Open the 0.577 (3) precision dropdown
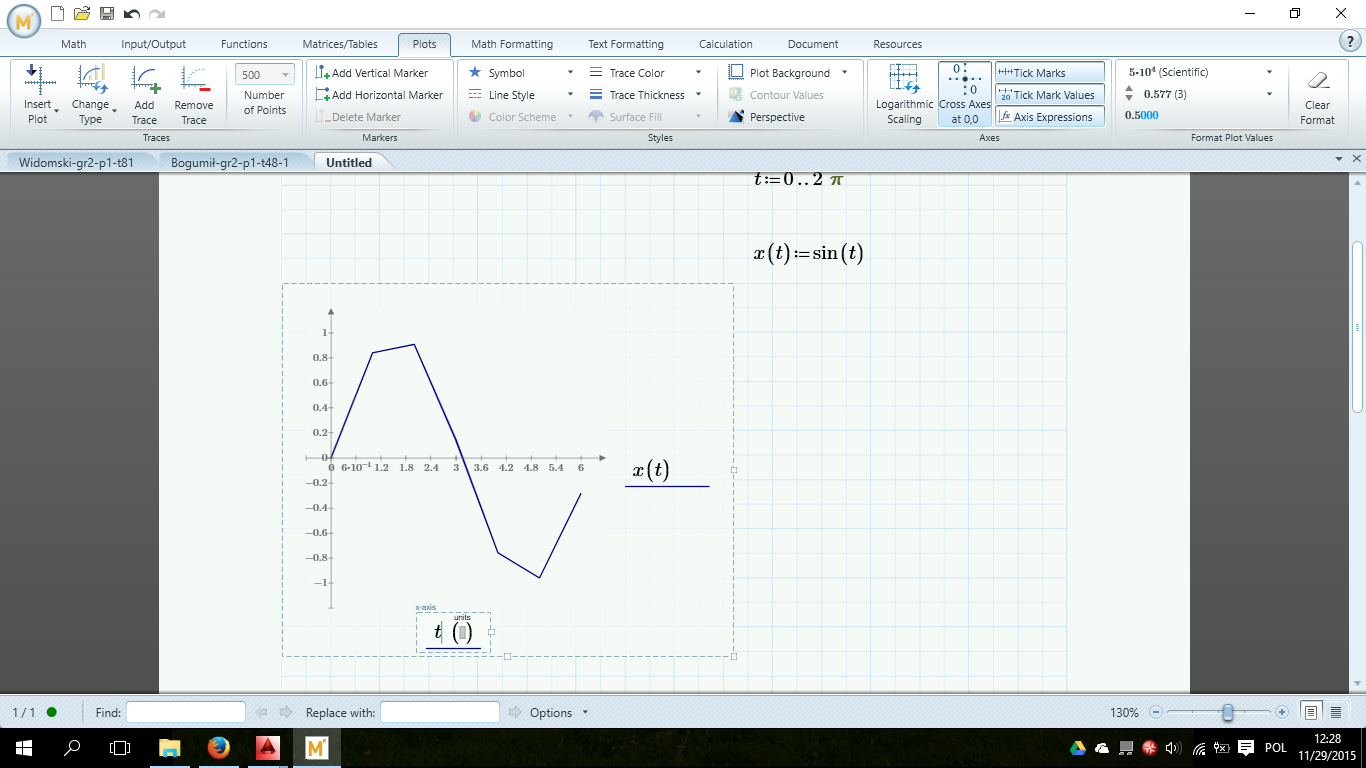 click(1269, 94)
